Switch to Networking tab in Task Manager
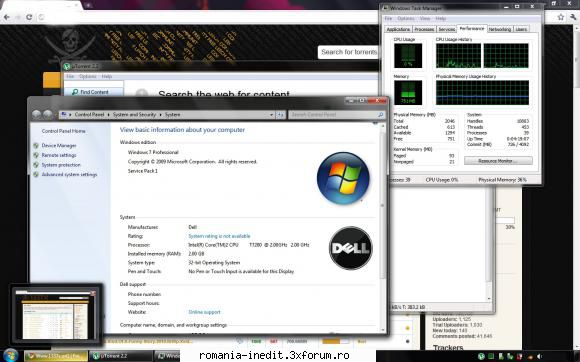580x362 pixels. pos(499,29)
